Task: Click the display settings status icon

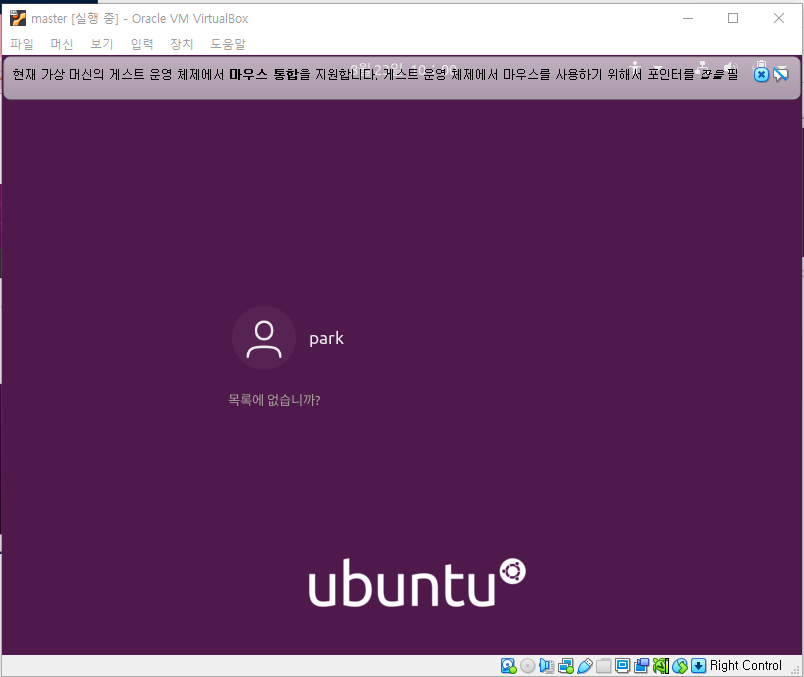Action: pos(622,666)
